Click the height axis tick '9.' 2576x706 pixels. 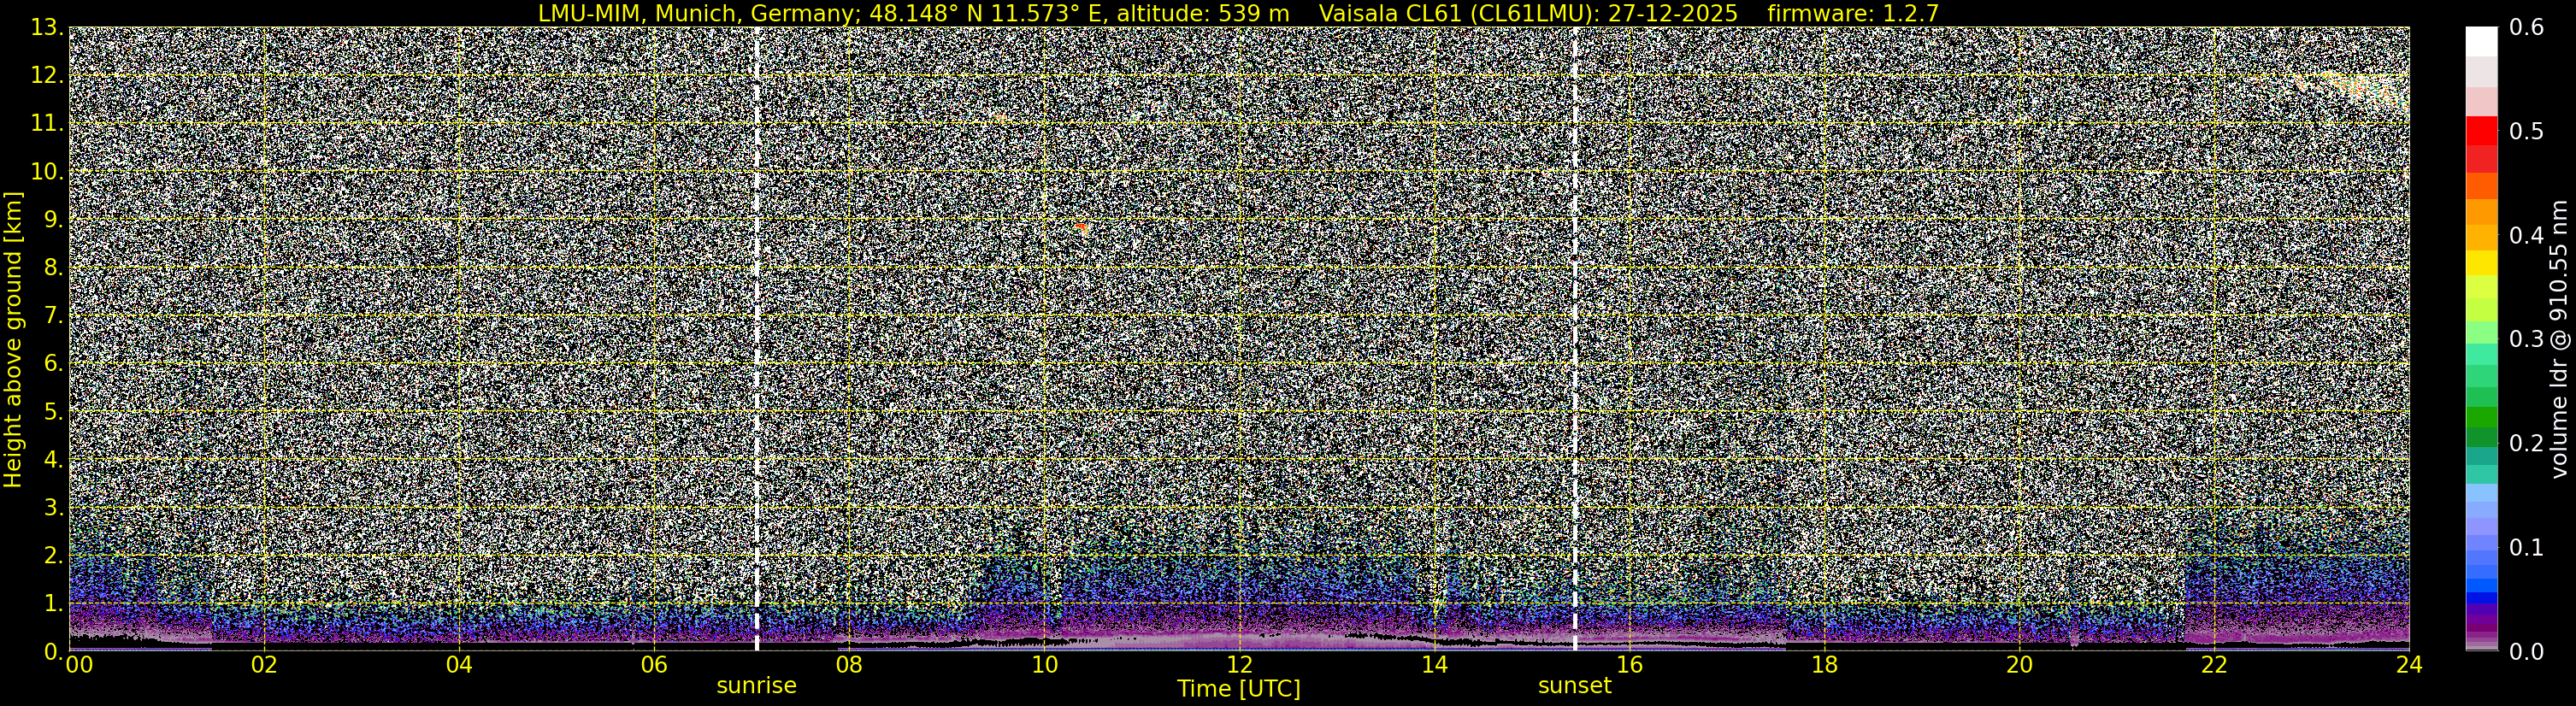(x=54, y=220)
